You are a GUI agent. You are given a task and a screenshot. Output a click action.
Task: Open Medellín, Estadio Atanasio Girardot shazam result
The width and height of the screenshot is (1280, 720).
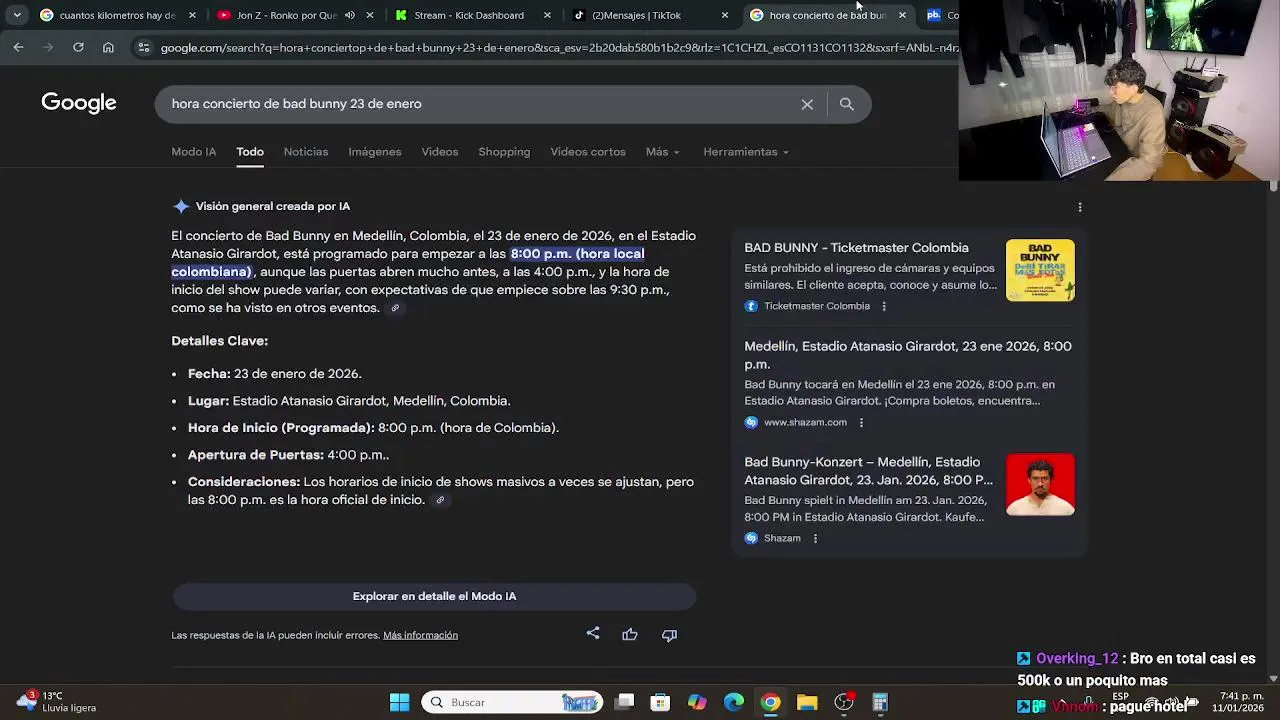[907, 355]
